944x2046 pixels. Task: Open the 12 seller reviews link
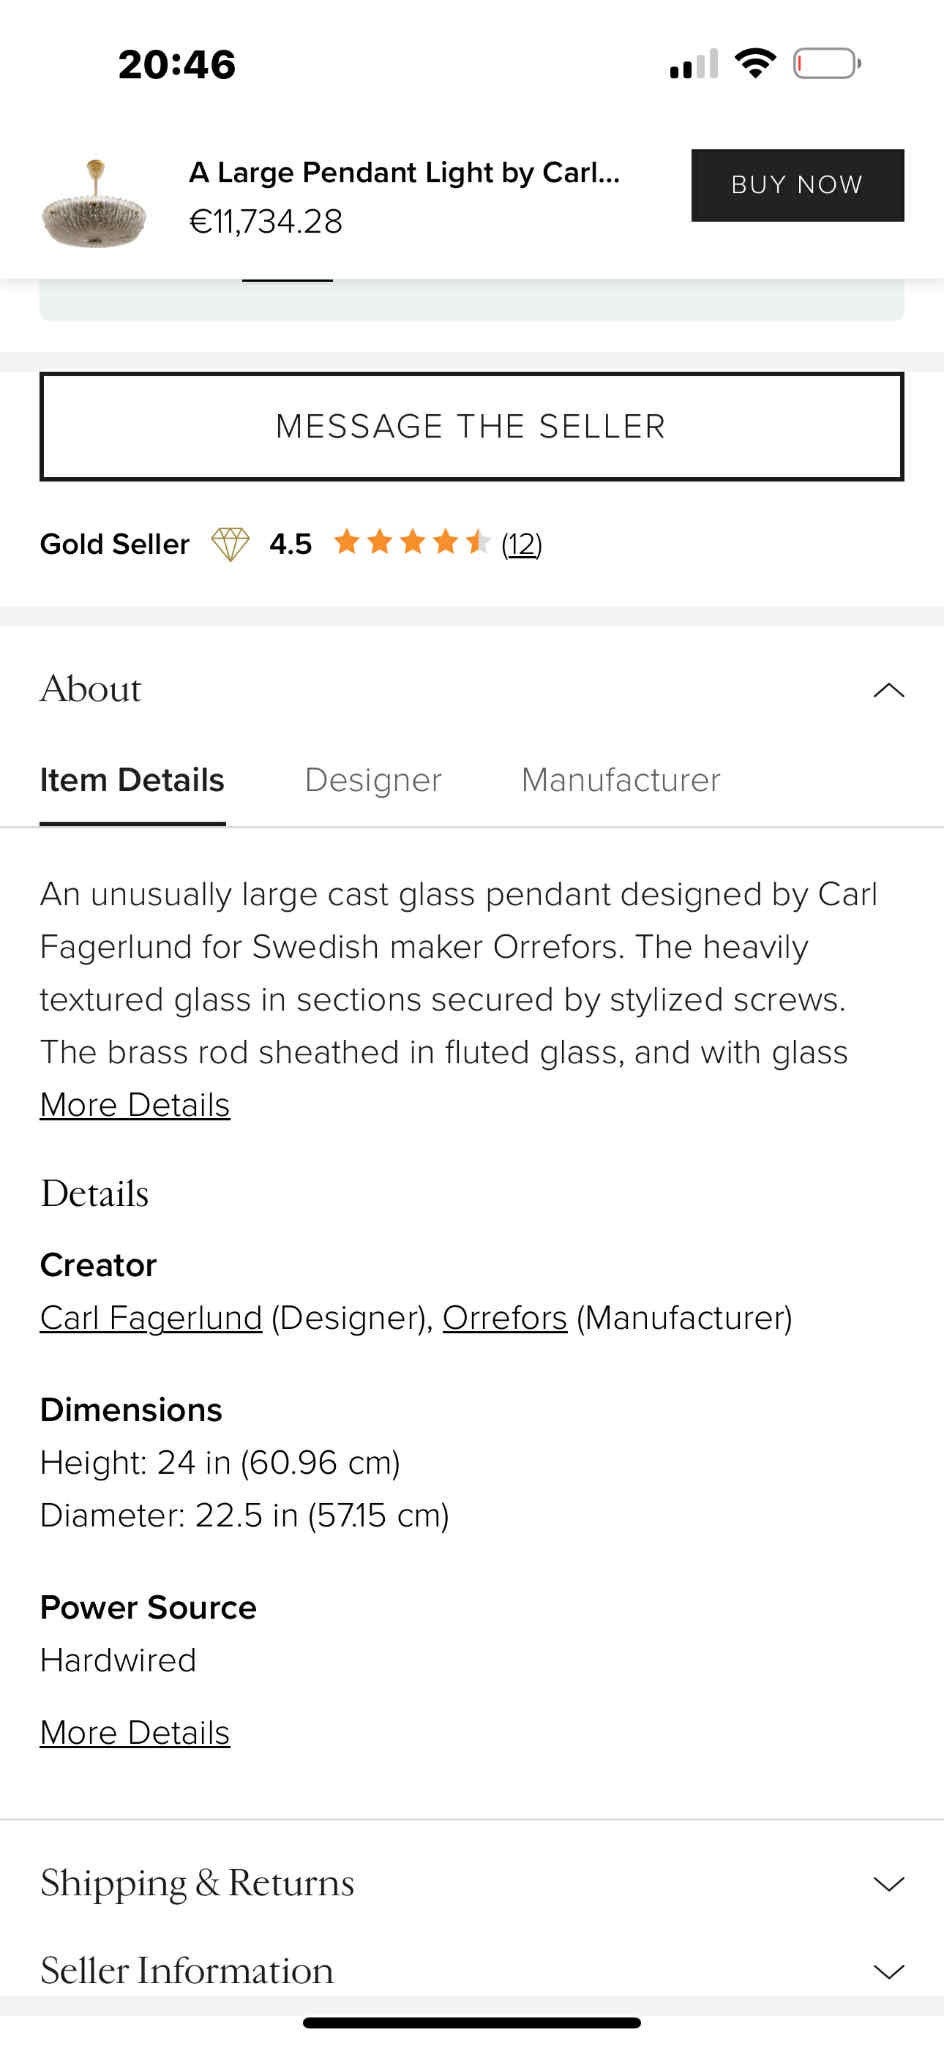(x=521, y=544)
